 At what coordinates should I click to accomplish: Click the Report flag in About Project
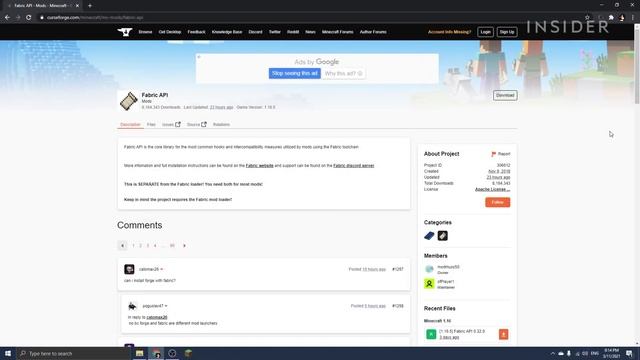500,154
